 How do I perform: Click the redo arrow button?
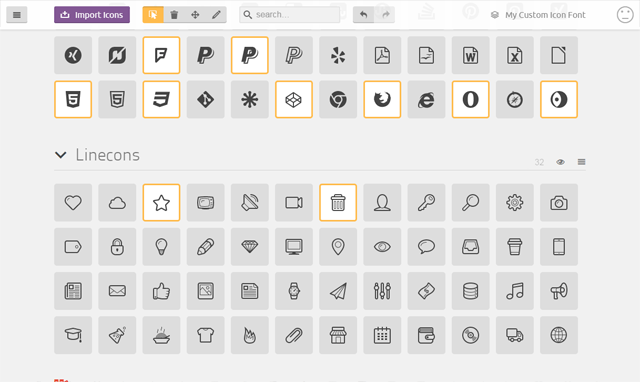[385, 15]
